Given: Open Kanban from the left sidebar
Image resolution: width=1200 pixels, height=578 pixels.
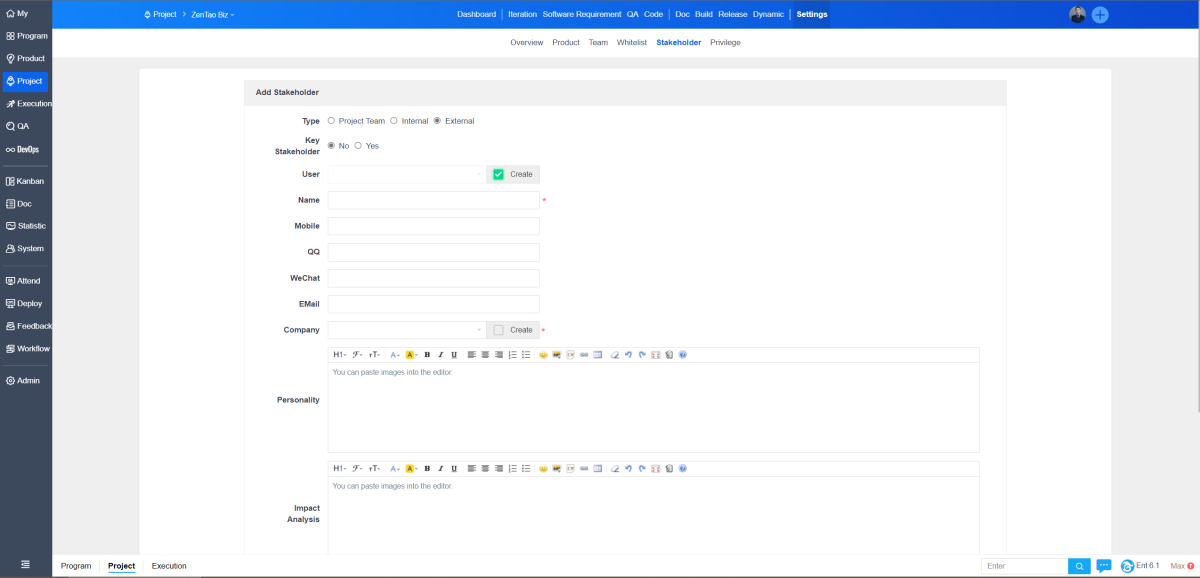Looking at the screenshot, I should coord(30,181).
